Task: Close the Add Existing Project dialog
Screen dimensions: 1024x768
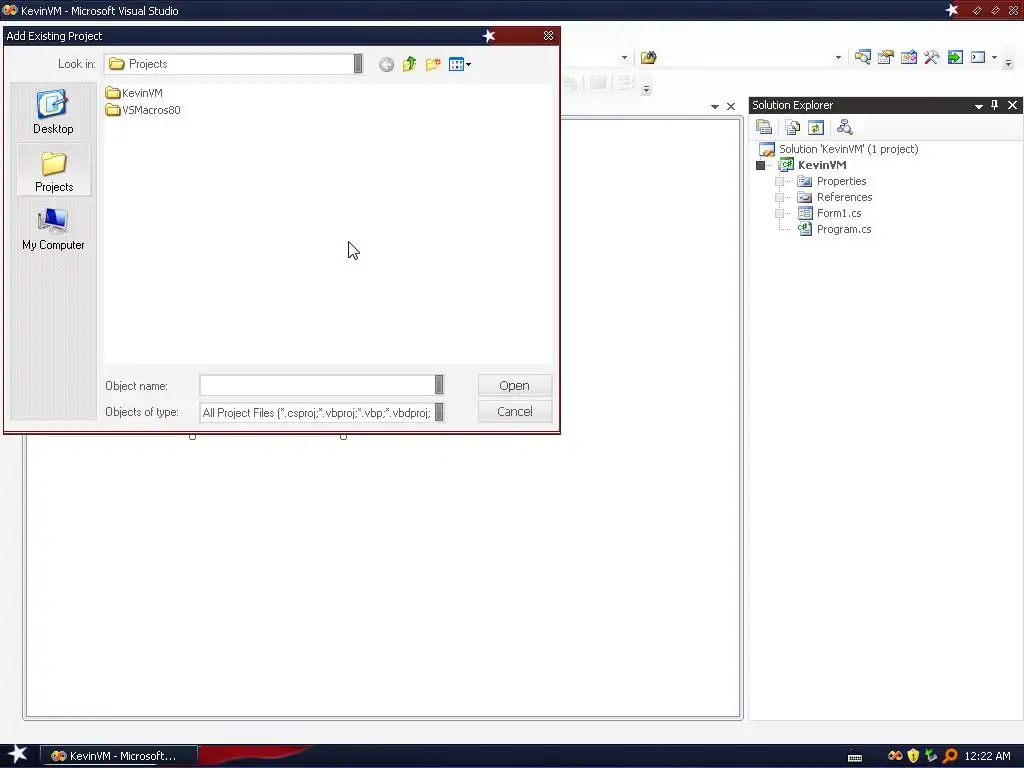Action: [x=549, y=36]
